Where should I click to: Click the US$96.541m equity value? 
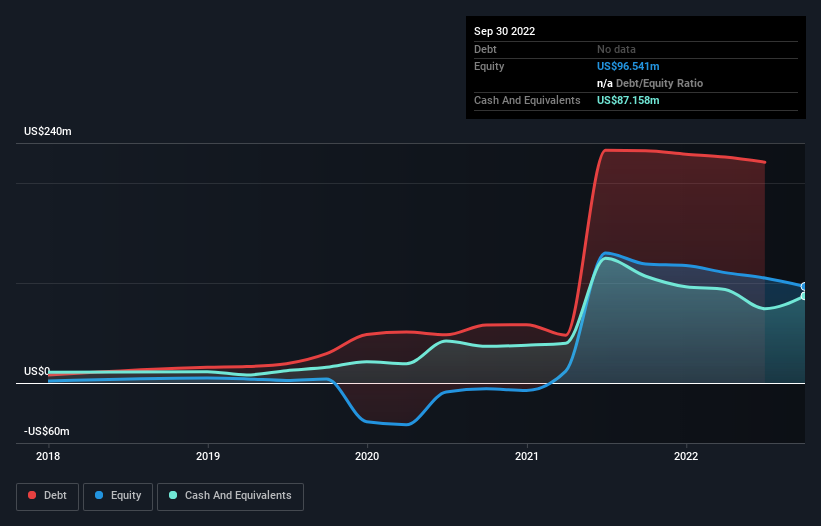click(628, 66)
